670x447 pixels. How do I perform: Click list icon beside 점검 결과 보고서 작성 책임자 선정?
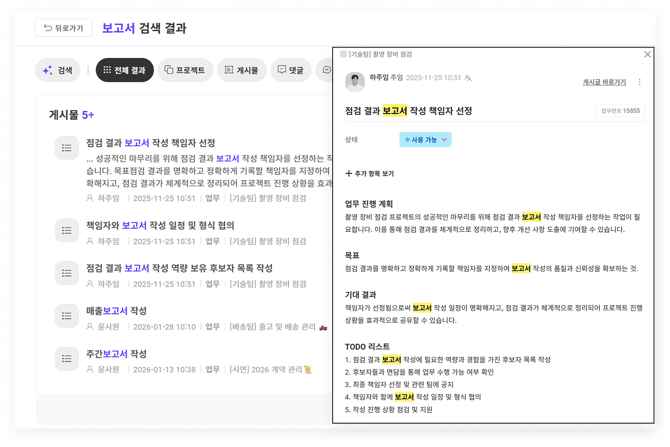tap(67, 149)
